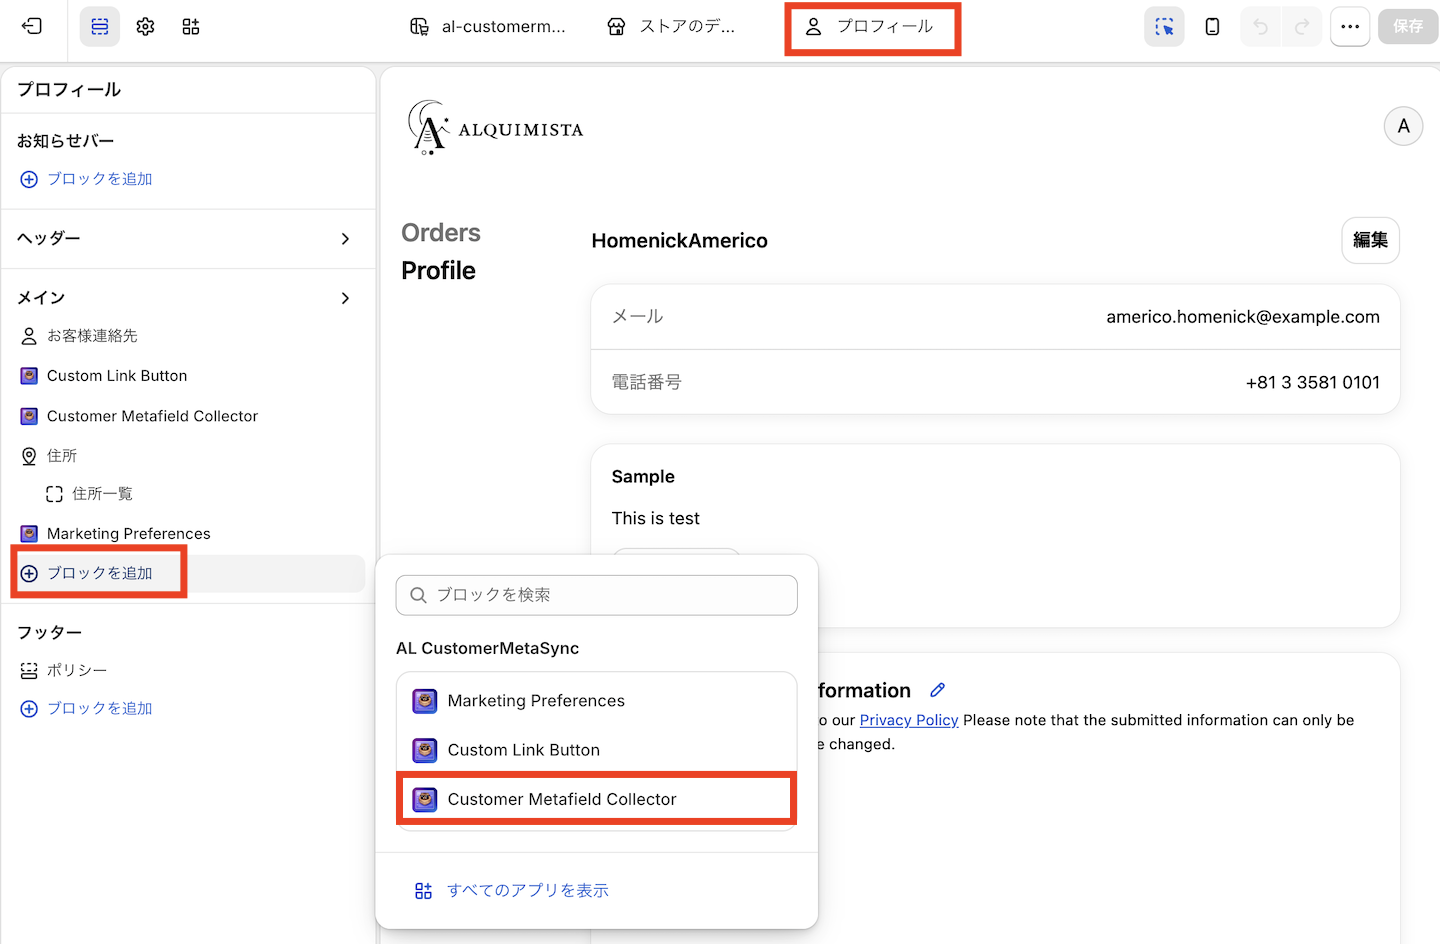
Task: Open the A account avatar
Action: click(1403, 126)
